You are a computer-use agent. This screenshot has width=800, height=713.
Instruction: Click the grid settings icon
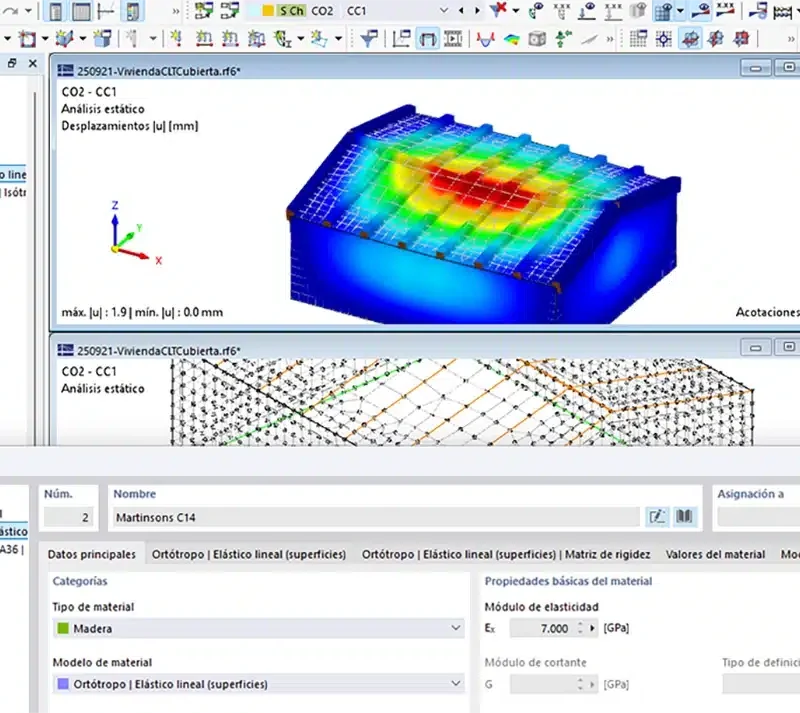click(x=638, y=39)
